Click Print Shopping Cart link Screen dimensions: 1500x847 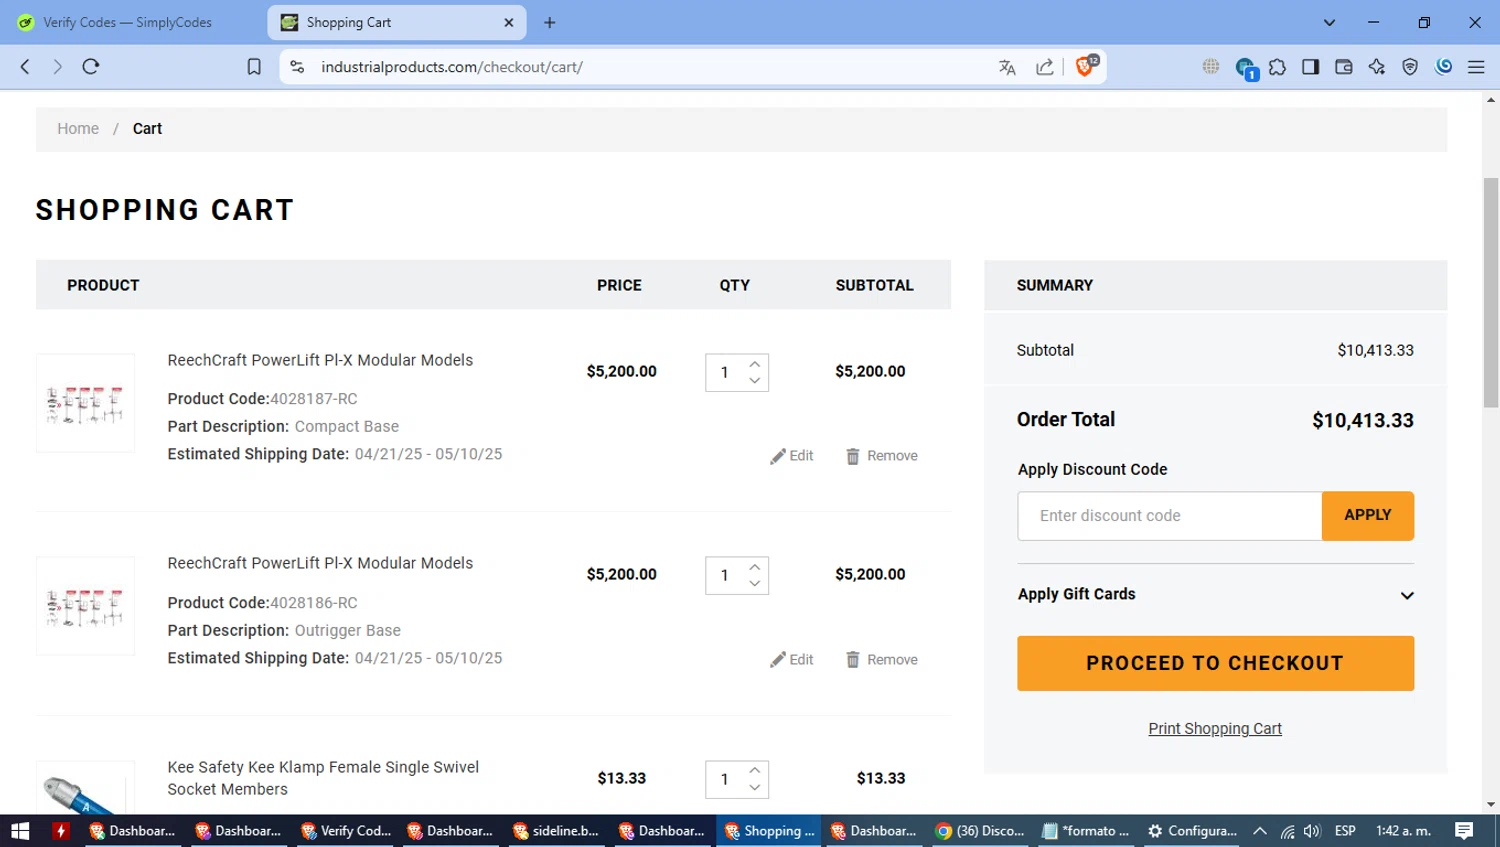click(1215, 729)
